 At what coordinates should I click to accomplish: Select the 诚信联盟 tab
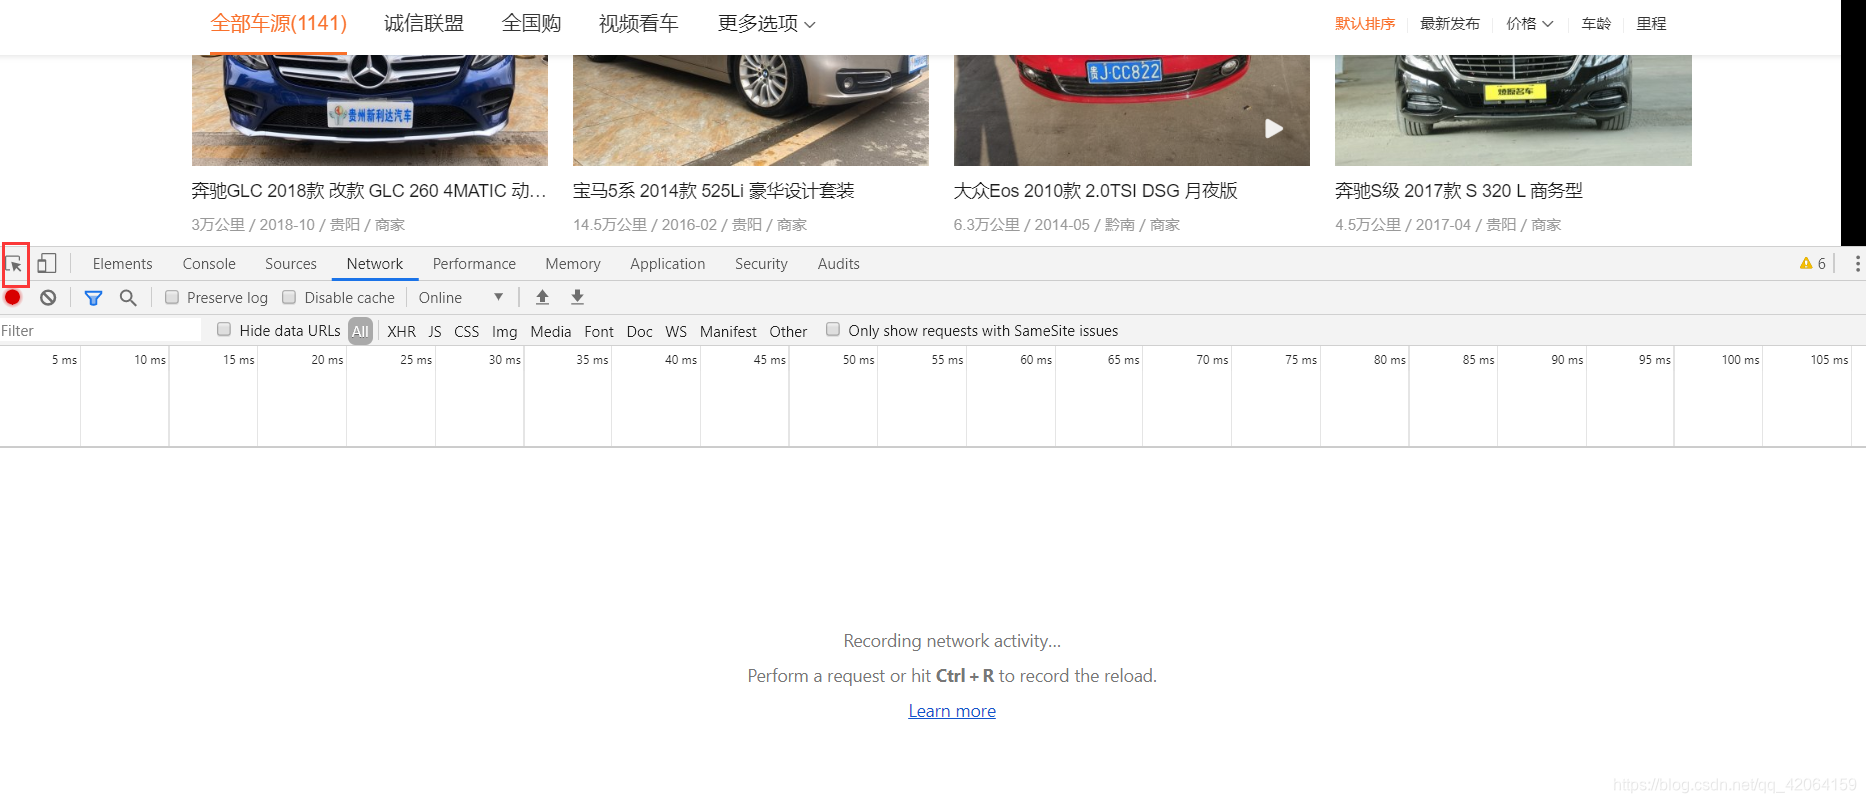[424, 23]
